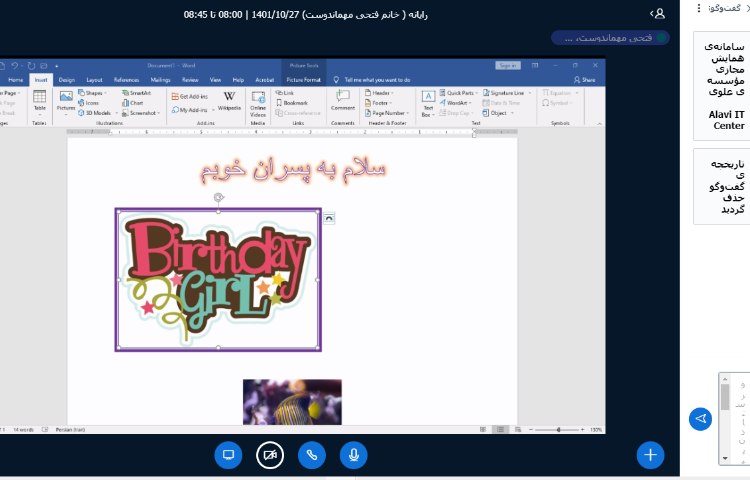Screen dimensions: 750x480
Task: Switch to the Design ribbon tab
Action: point(66,79)
